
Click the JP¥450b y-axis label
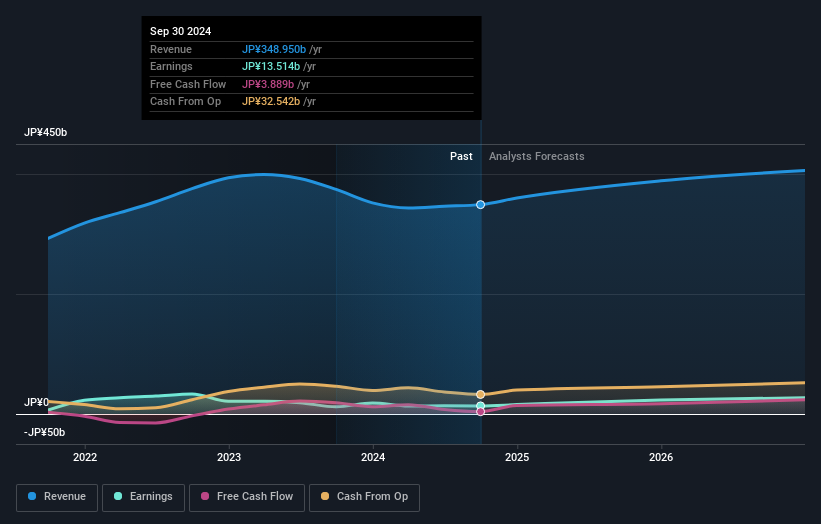(46, 132)
